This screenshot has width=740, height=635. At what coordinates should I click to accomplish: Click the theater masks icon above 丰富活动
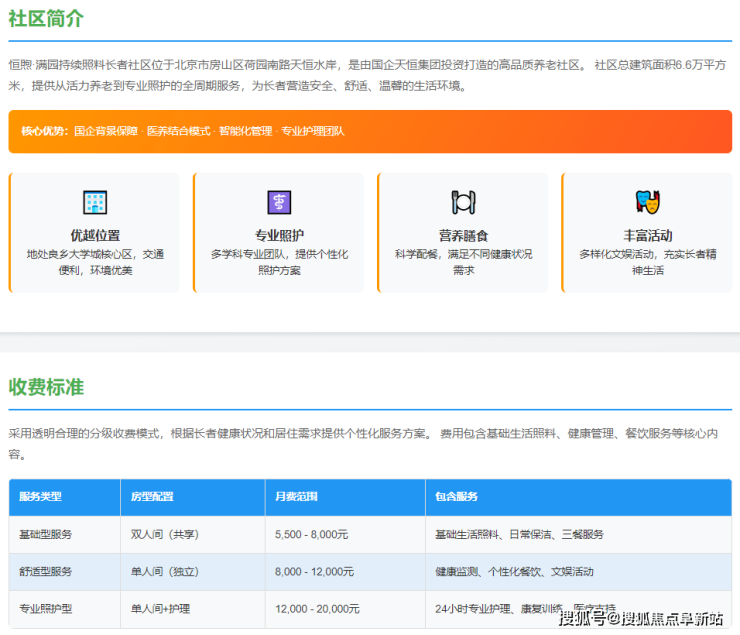coord(648,202)
